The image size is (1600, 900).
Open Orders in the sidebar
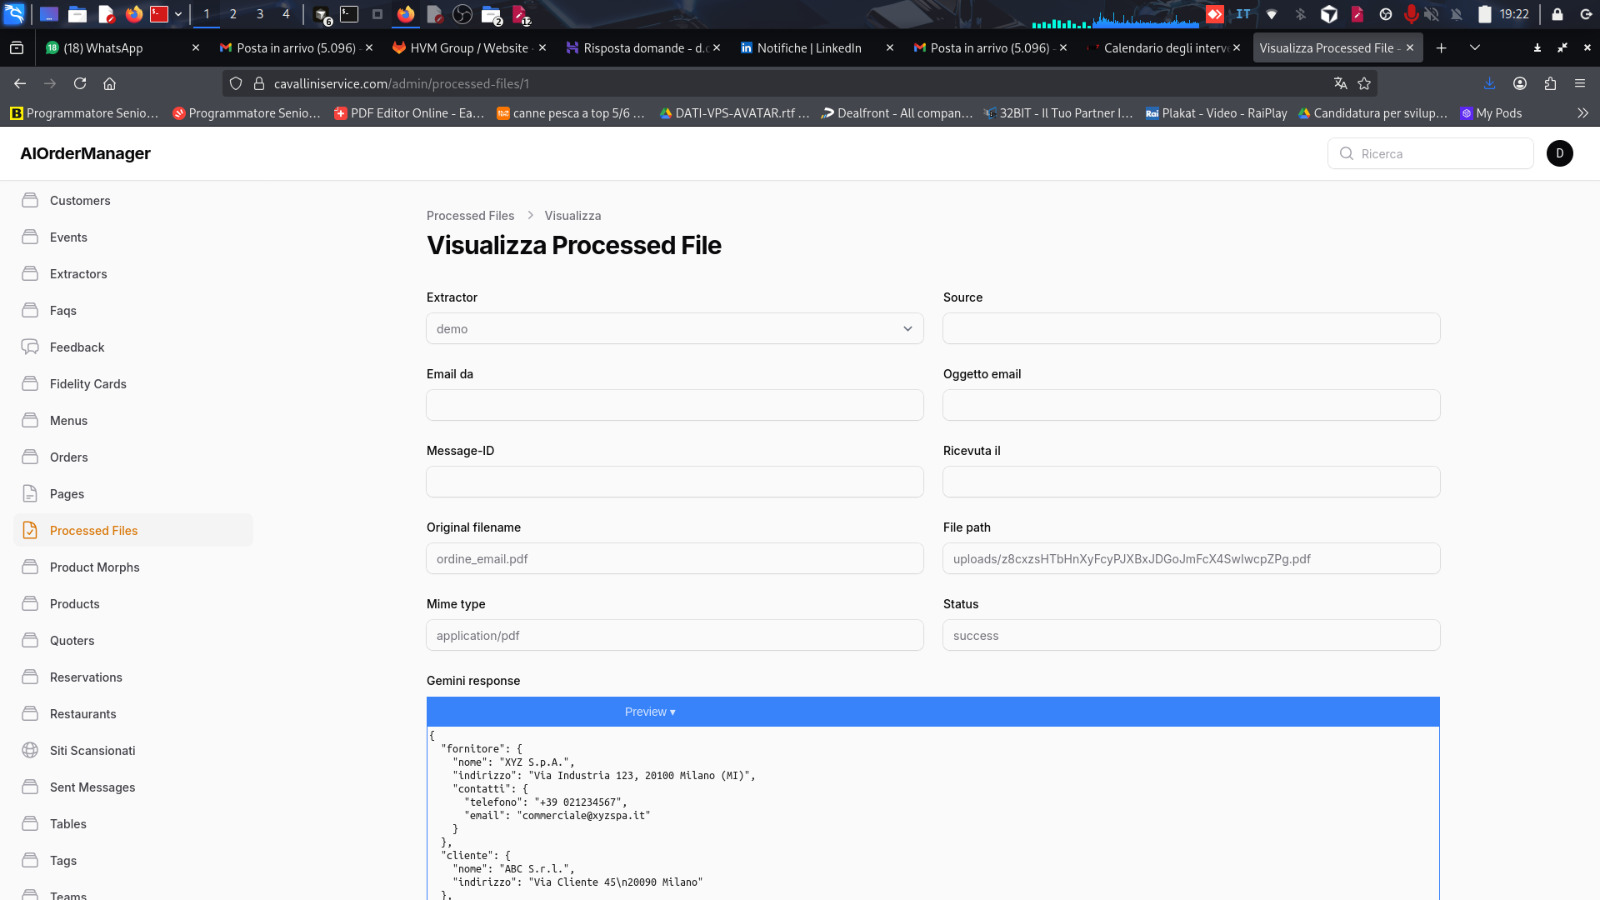69,457
